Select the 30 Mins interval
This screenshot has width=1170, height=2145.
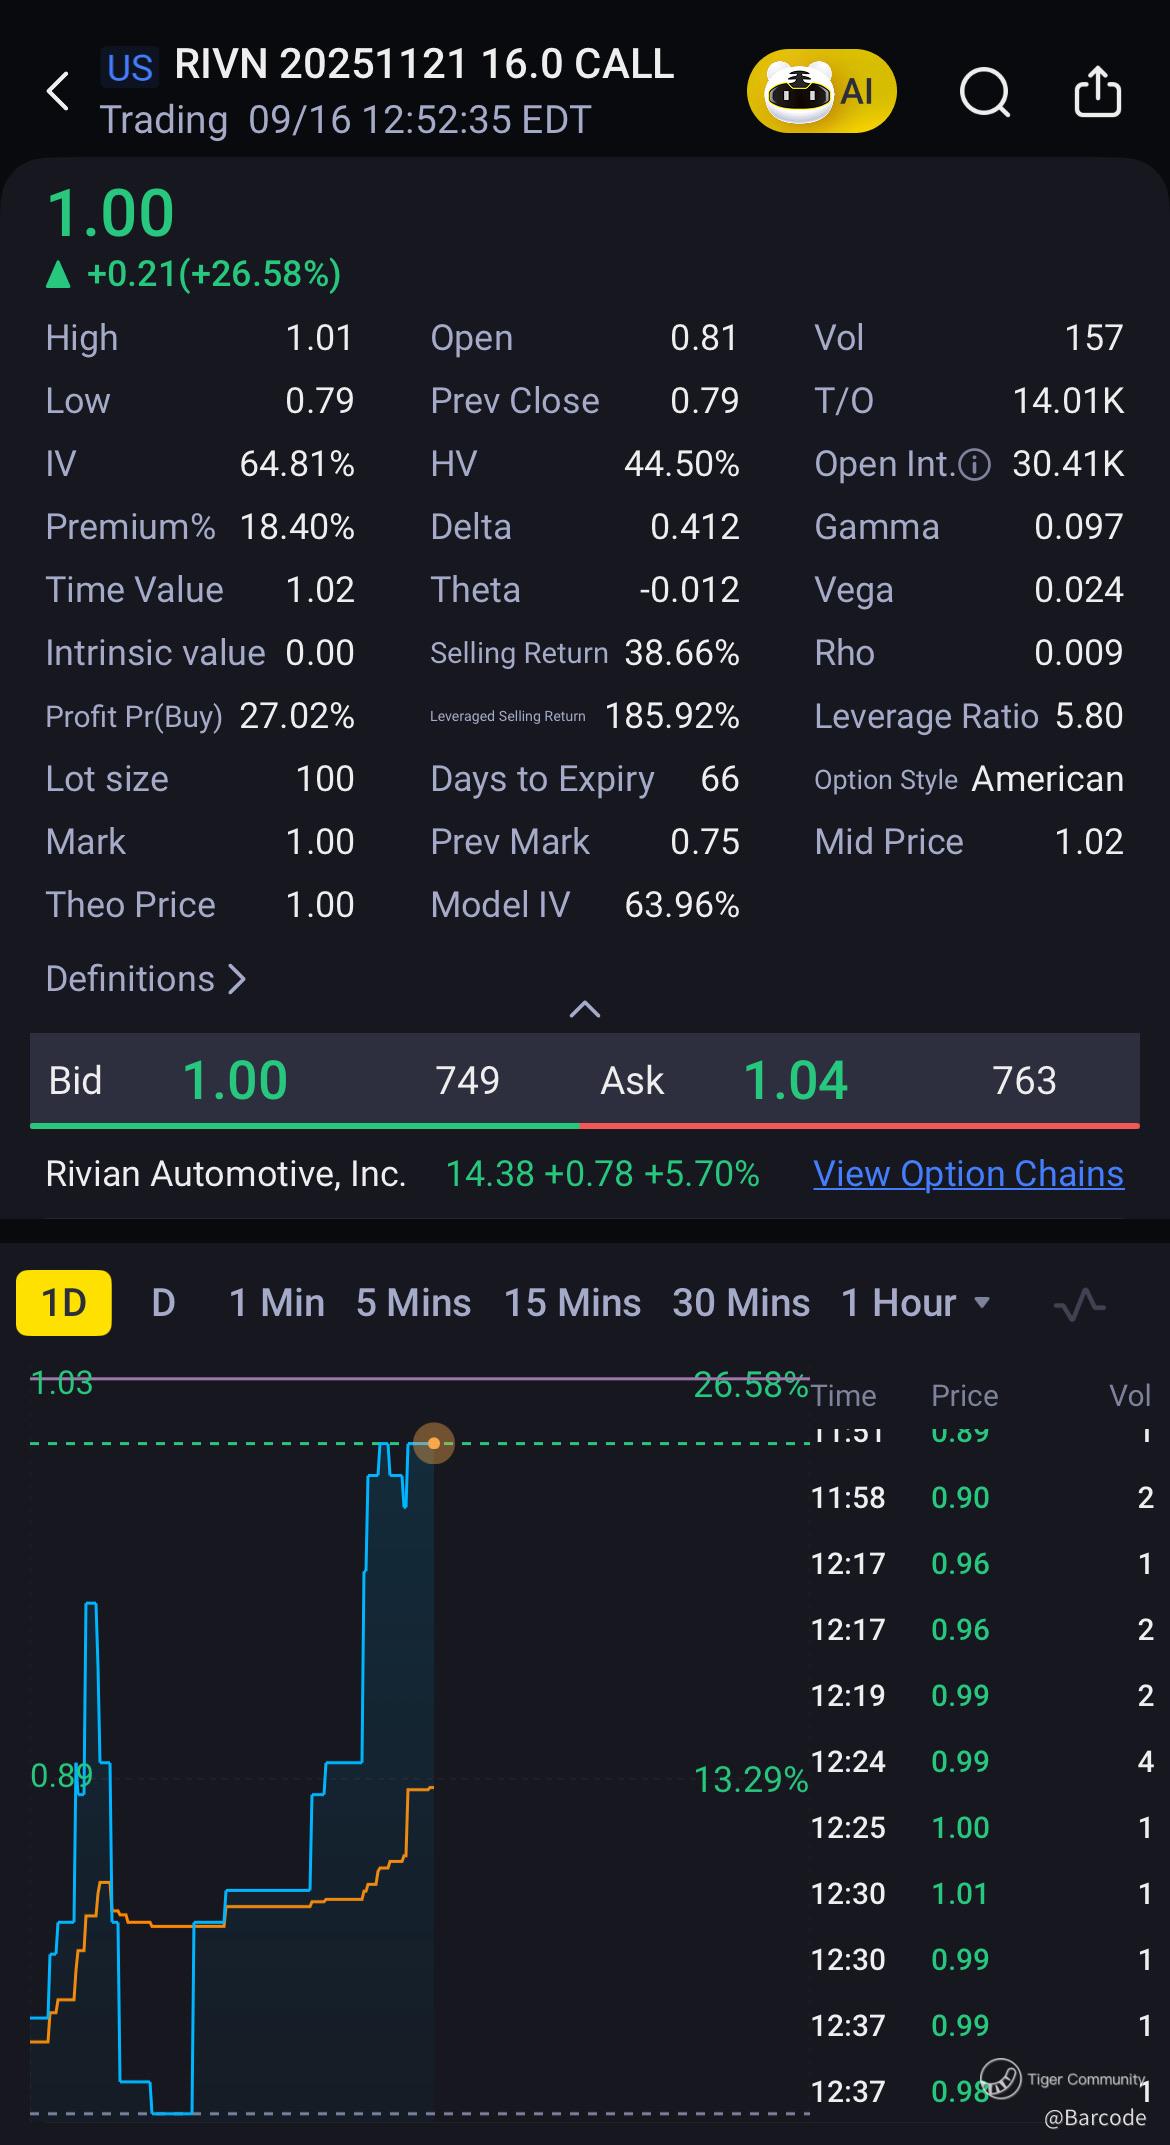(x=741, y=1303)
